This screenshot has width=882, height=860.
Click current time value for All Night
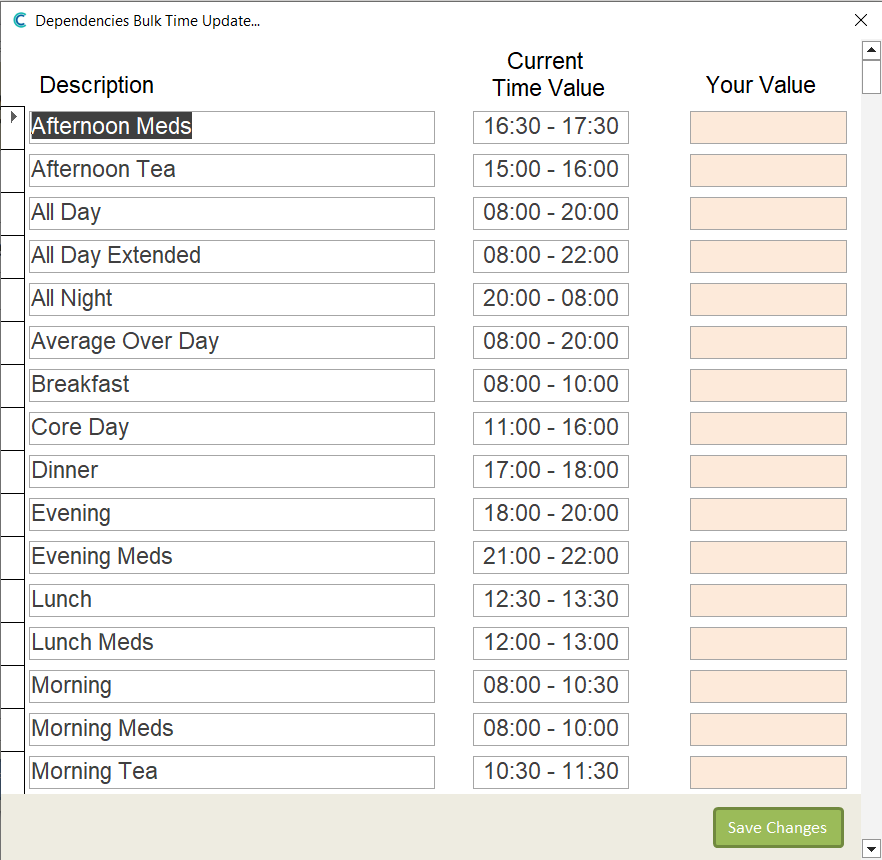point(550,299)
